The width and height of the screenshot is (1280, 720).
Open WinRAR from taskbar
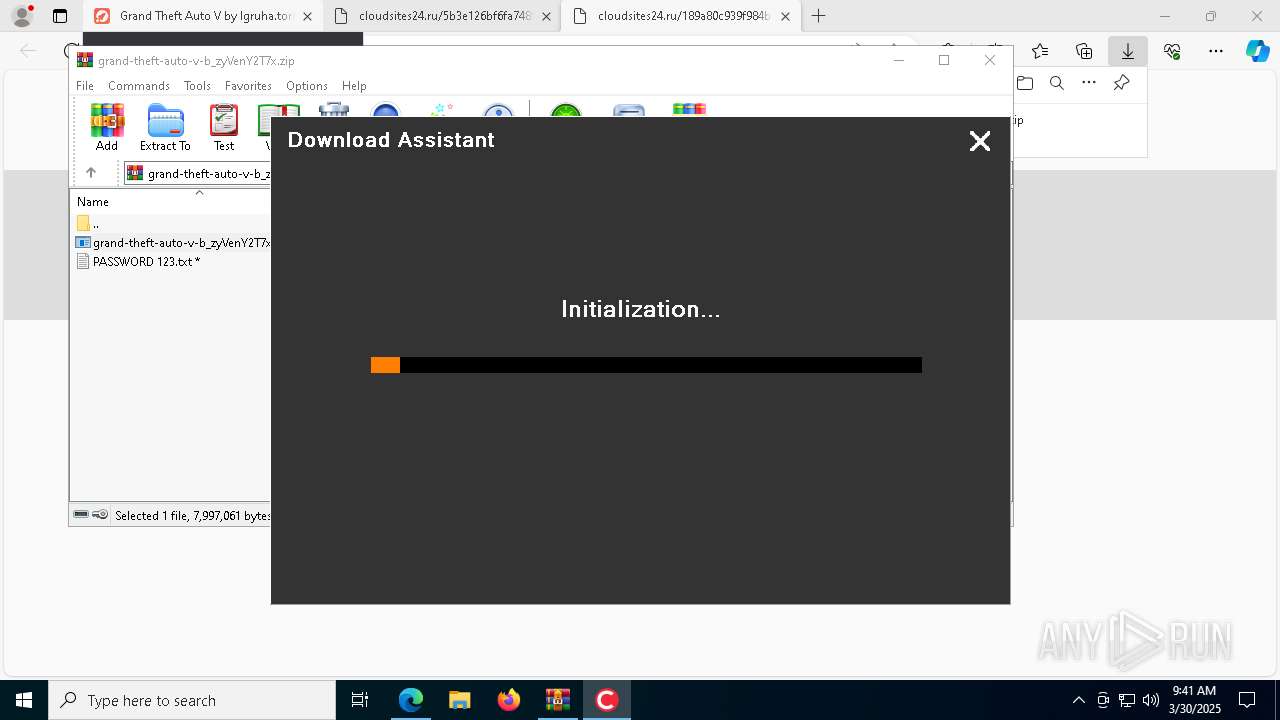[x=557, y=700]
